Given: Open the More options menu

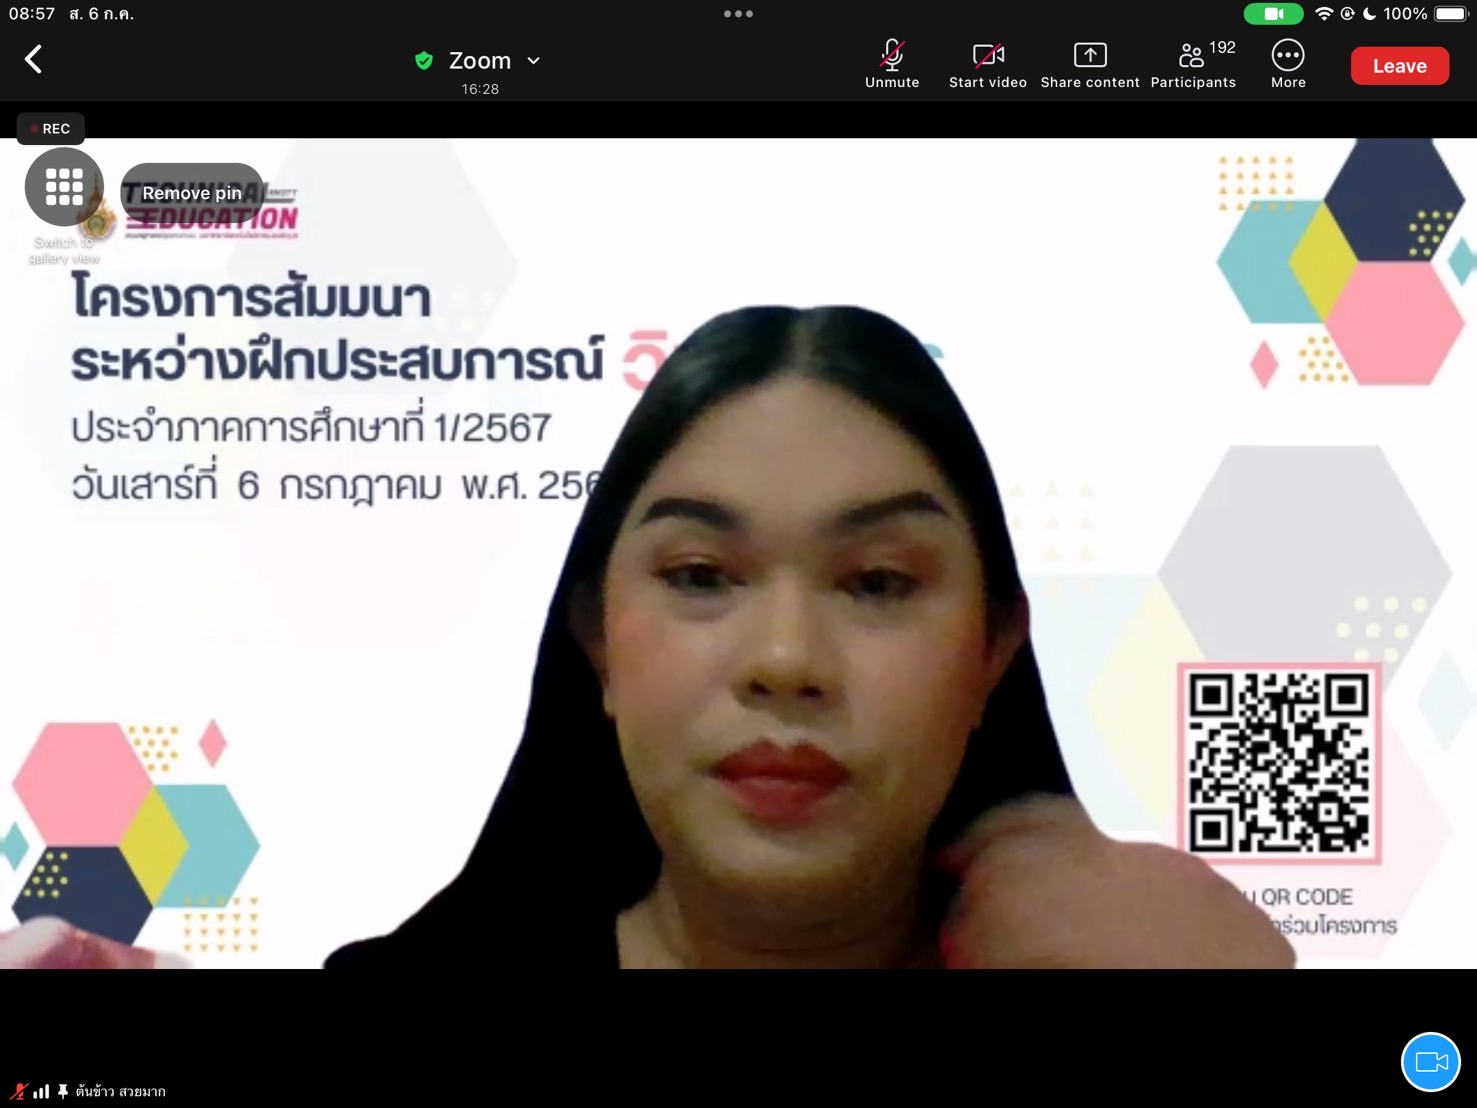Looking at the screenshot, I should coord(1288,65).
